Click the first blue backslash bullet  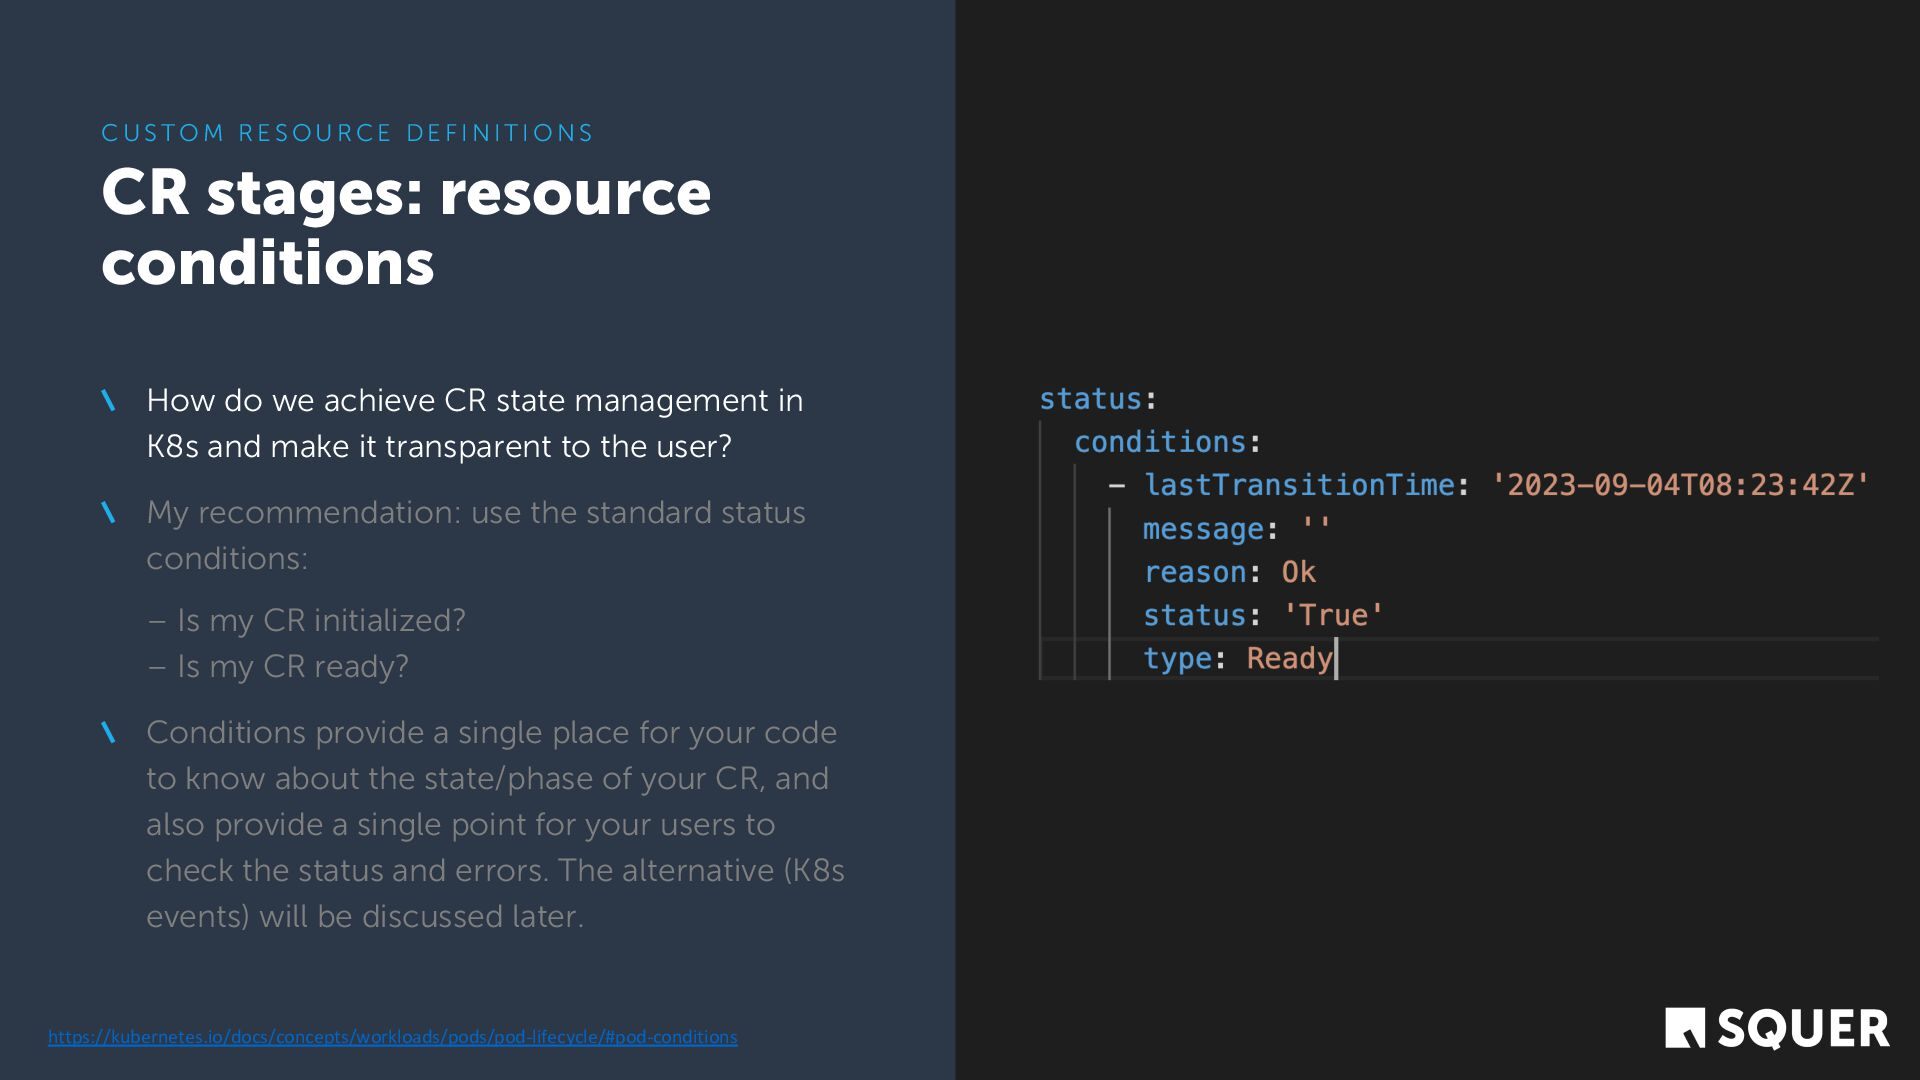coord(109,401)
